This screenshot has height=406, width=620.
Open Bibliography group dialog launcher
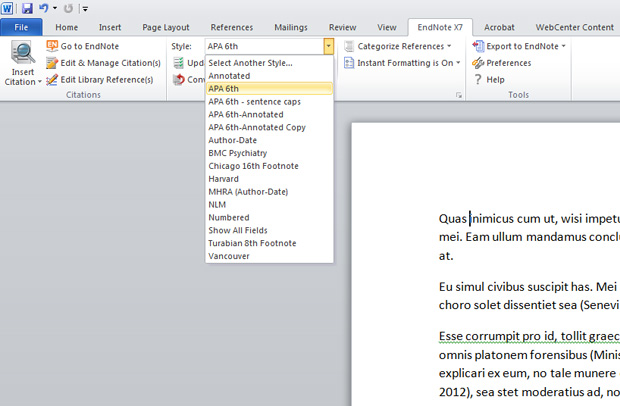(459, 95)
